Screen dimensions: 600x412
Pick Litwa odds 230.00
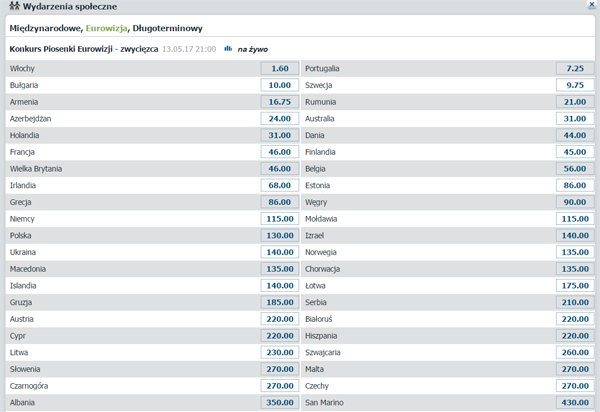click(280, 352)
